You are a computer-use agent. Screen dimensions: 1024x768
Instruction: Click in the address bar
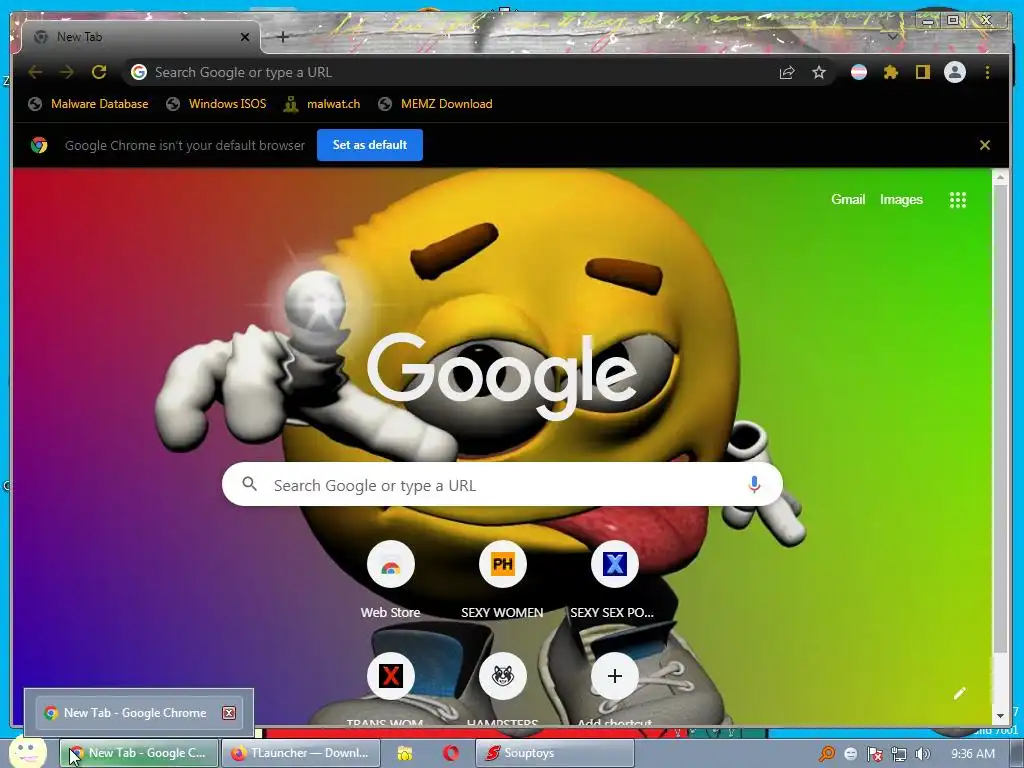click(457, 72)
